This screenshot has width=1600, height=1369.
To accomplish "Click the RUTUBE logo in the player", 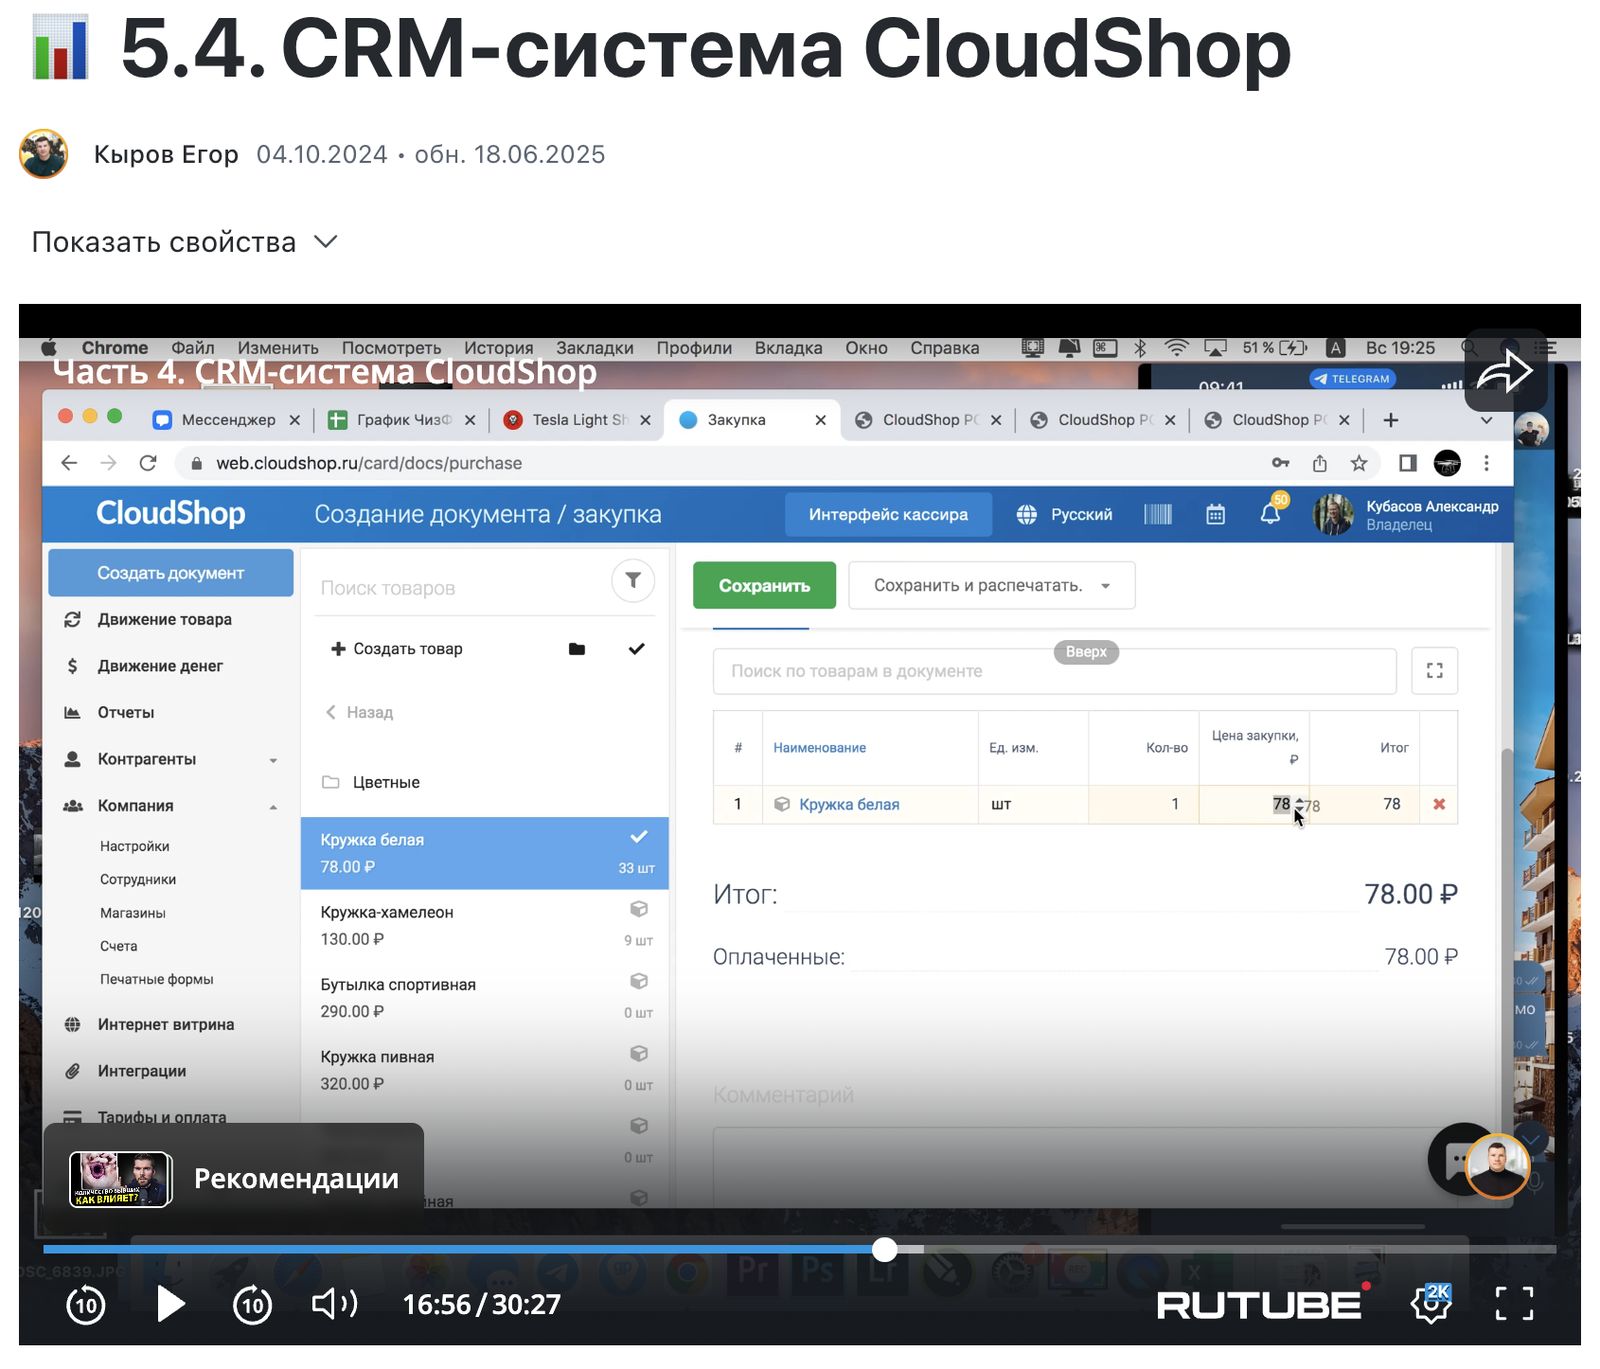I will tap(1262, 1304).
